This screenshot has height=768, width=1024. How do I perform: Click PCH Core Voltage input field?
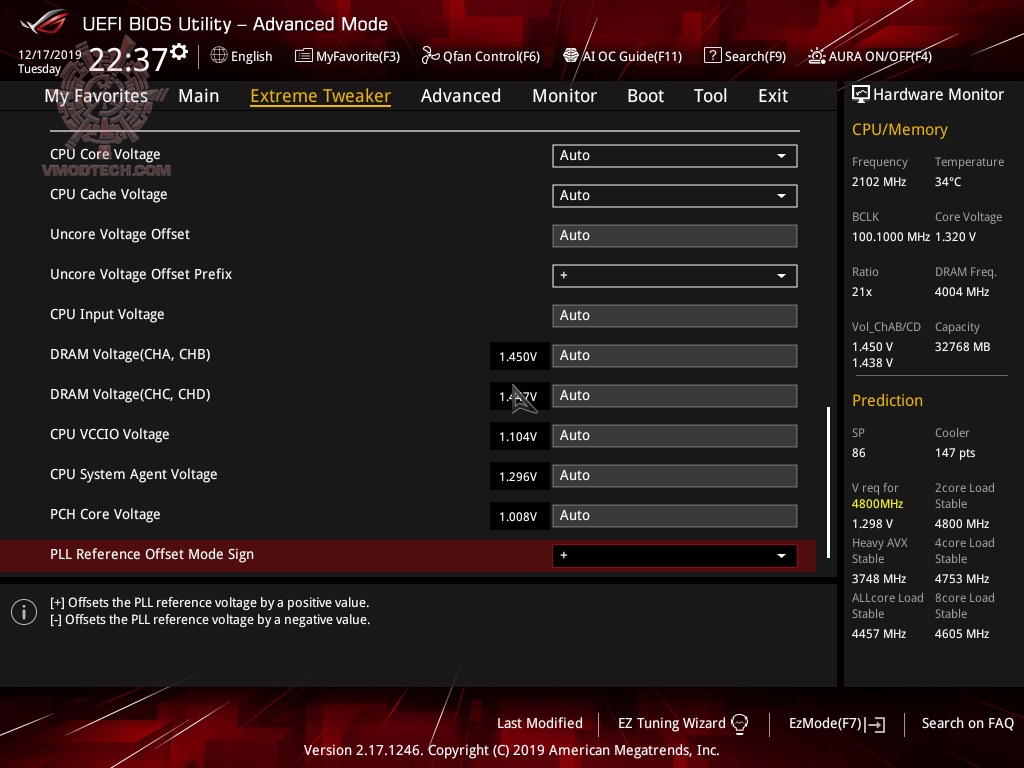click(675, 516)
